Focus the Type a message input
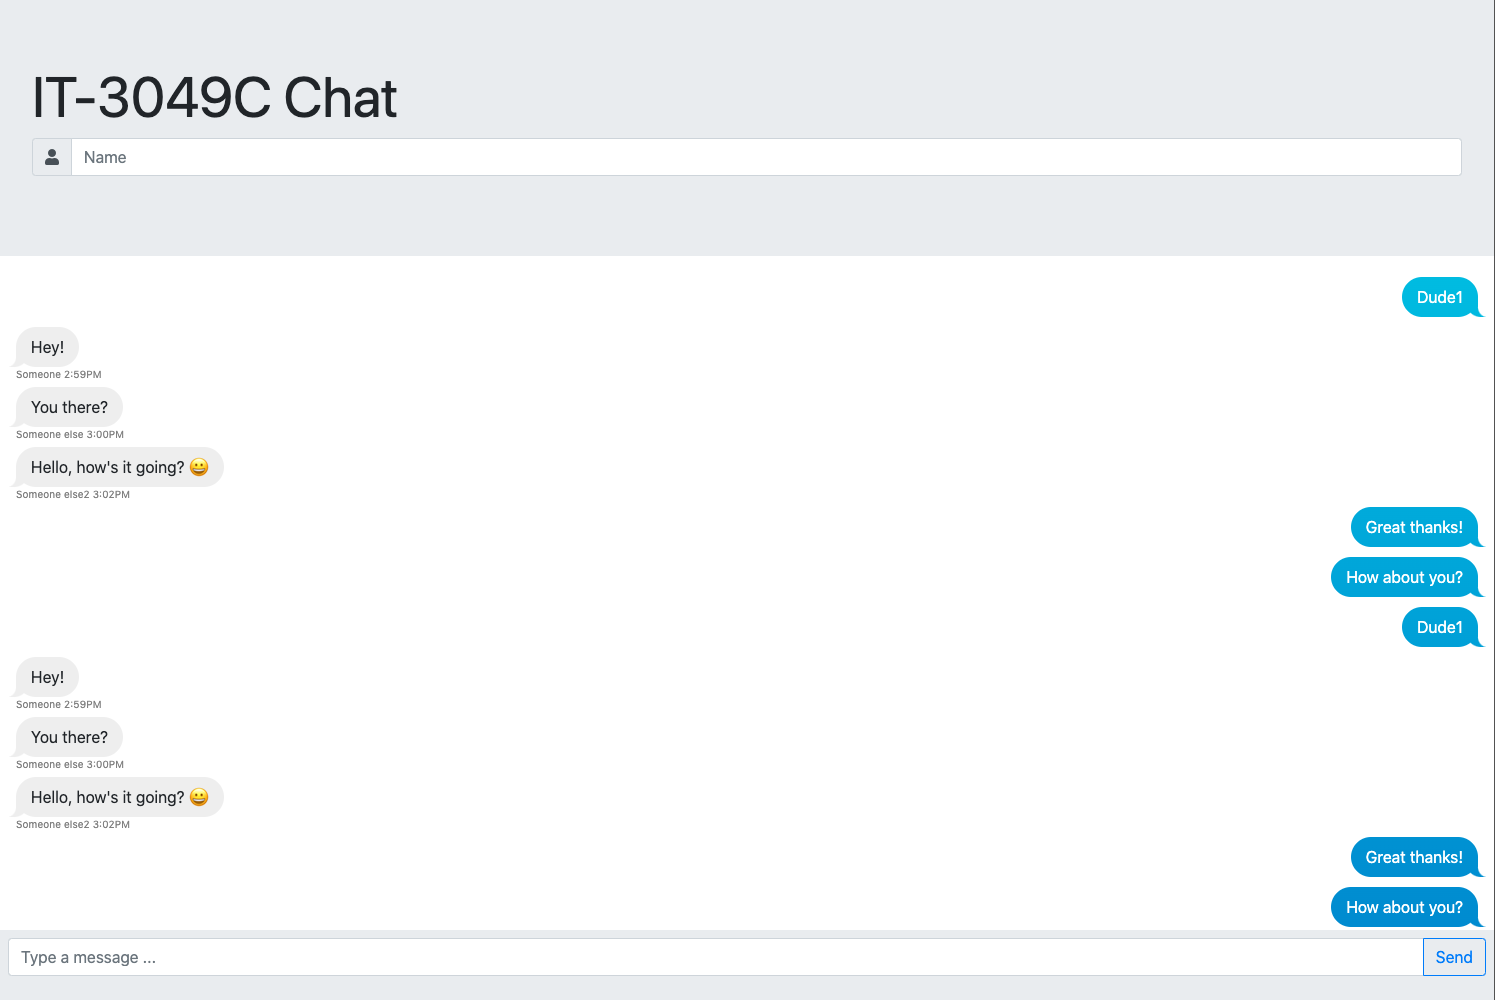 [x=716, y=957]
